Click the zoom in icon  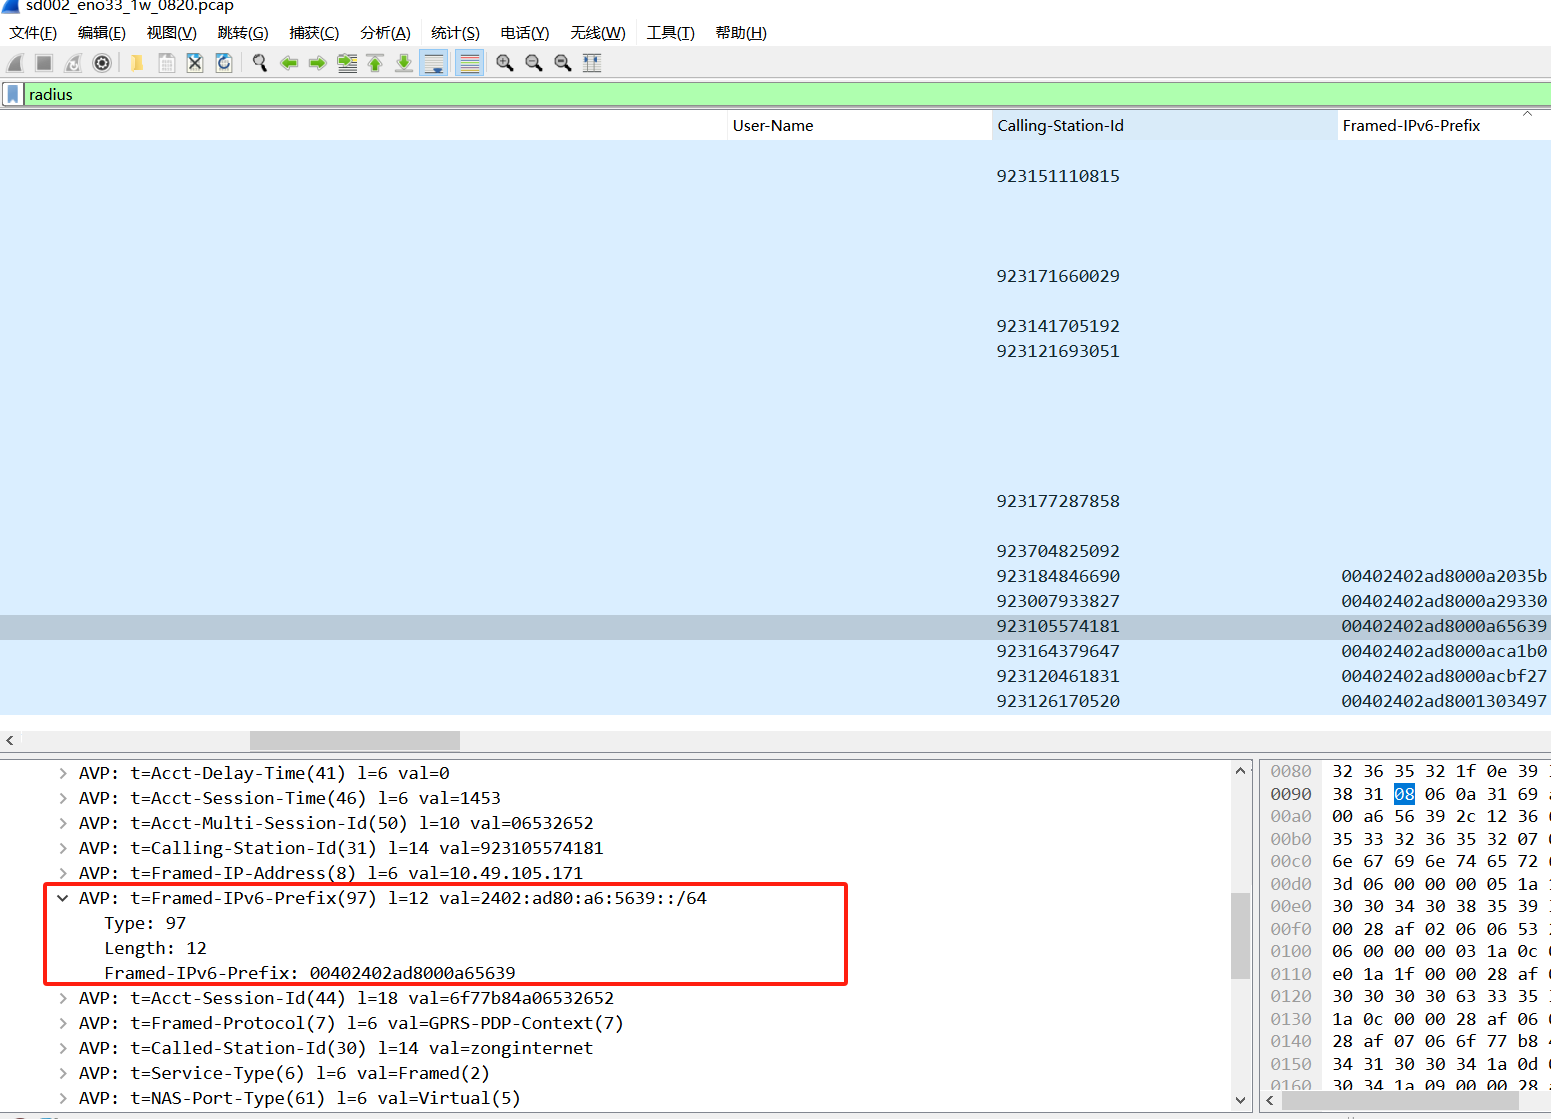click(x=505, y=63)
